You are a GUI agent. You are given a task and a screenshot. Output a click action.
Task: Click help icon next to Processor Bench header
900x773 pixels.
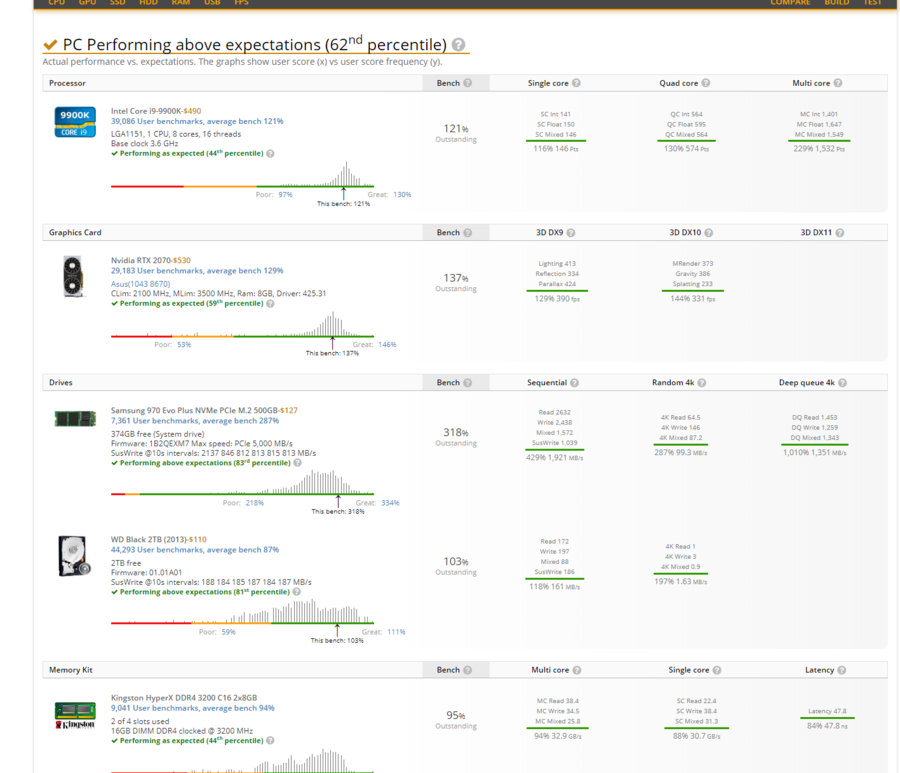point(468,83)
